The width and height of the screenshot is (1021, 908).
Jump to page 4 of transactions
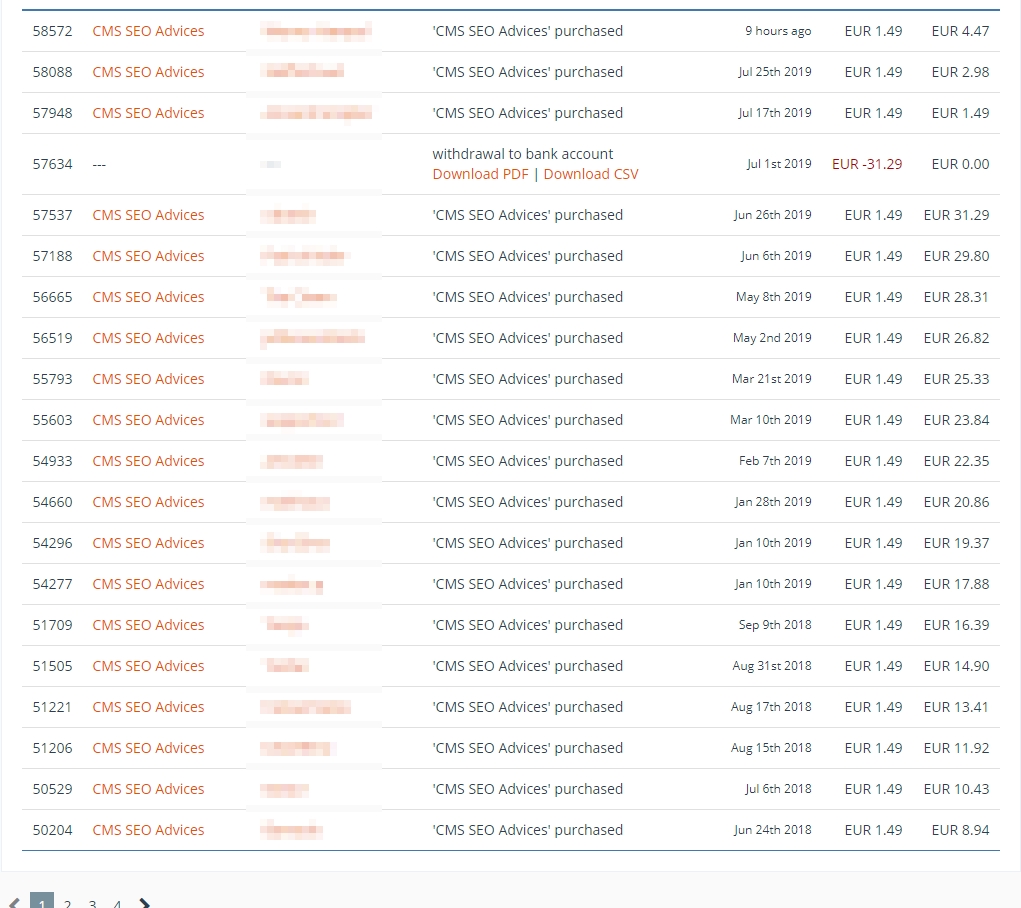coord(117,904)
